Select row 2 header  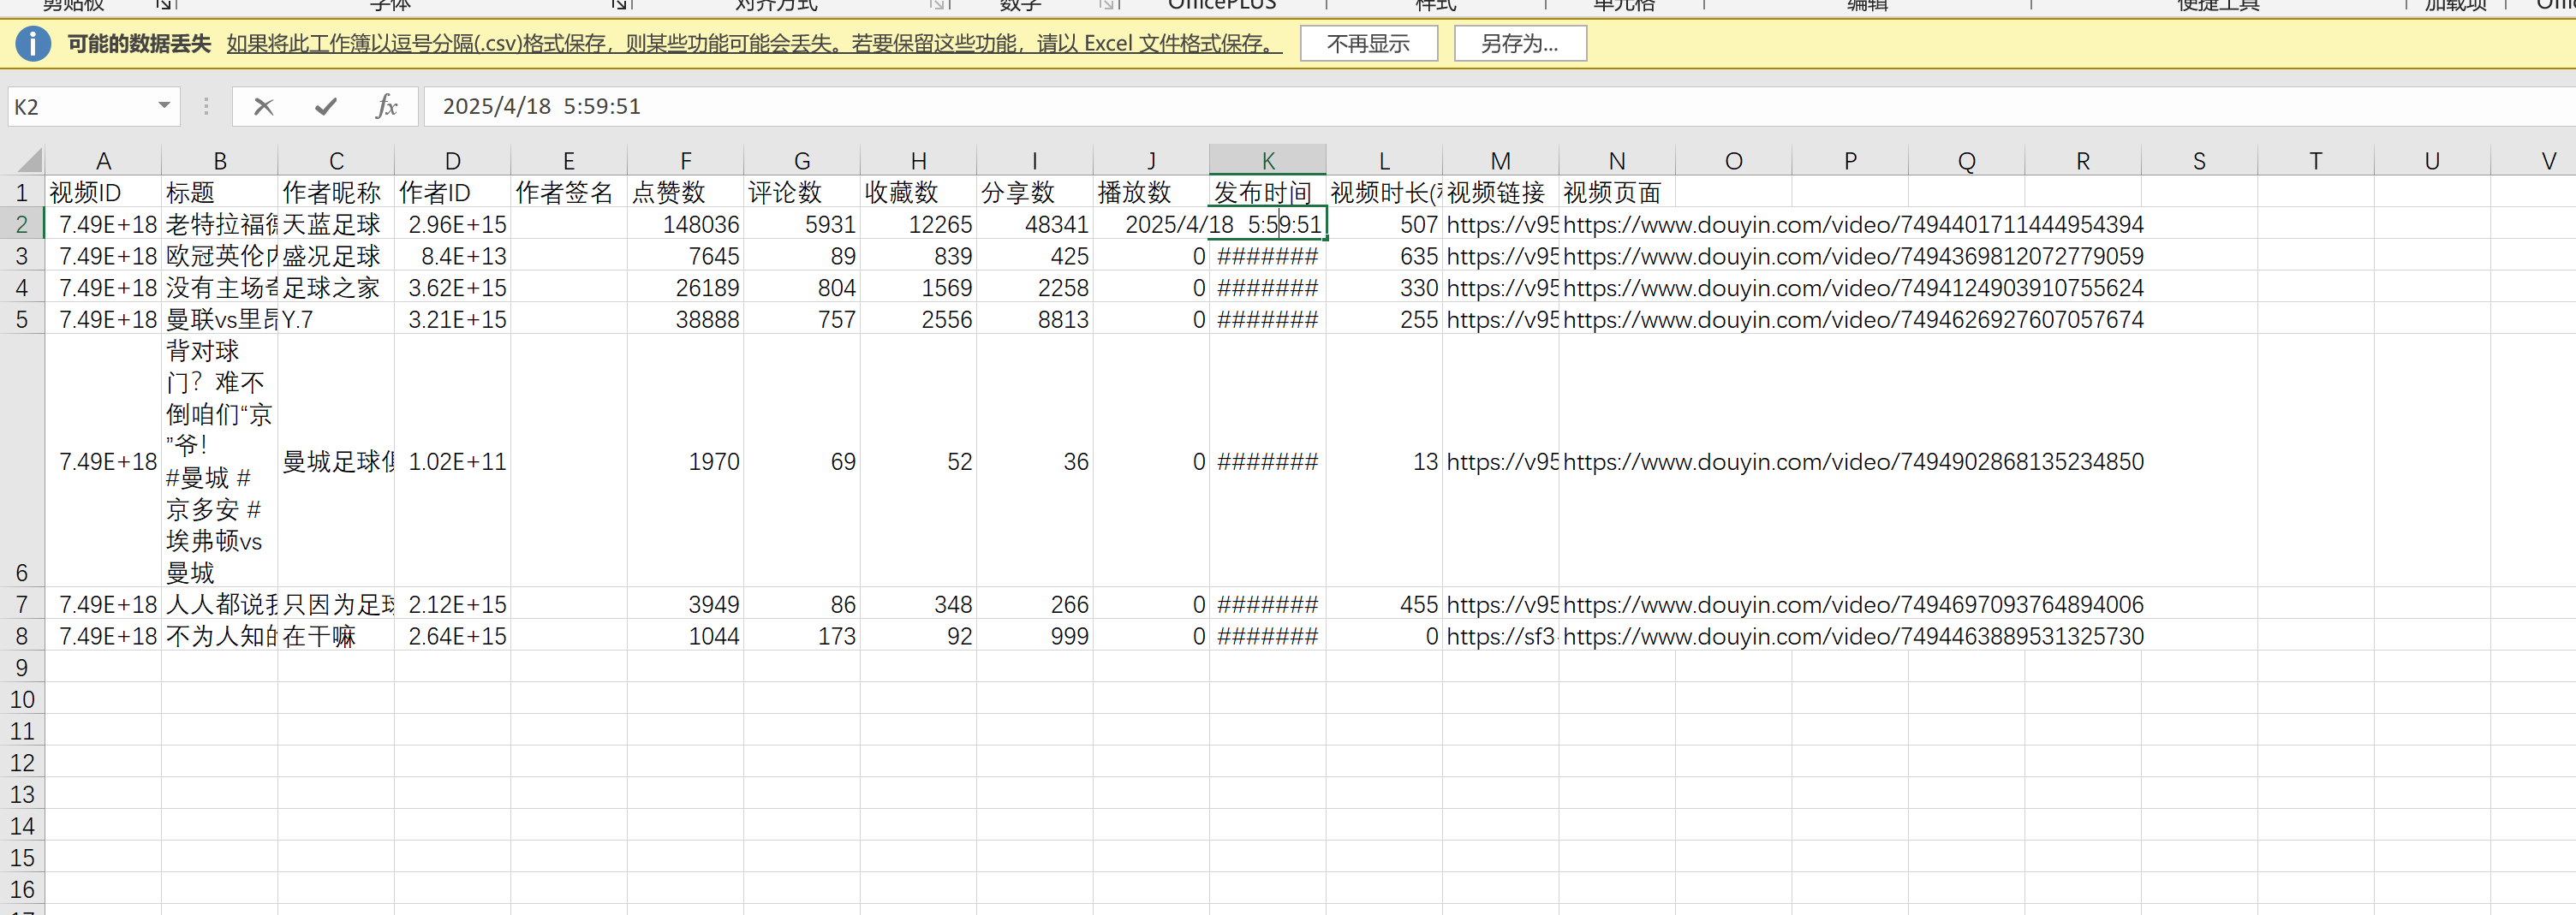point(22,224)
